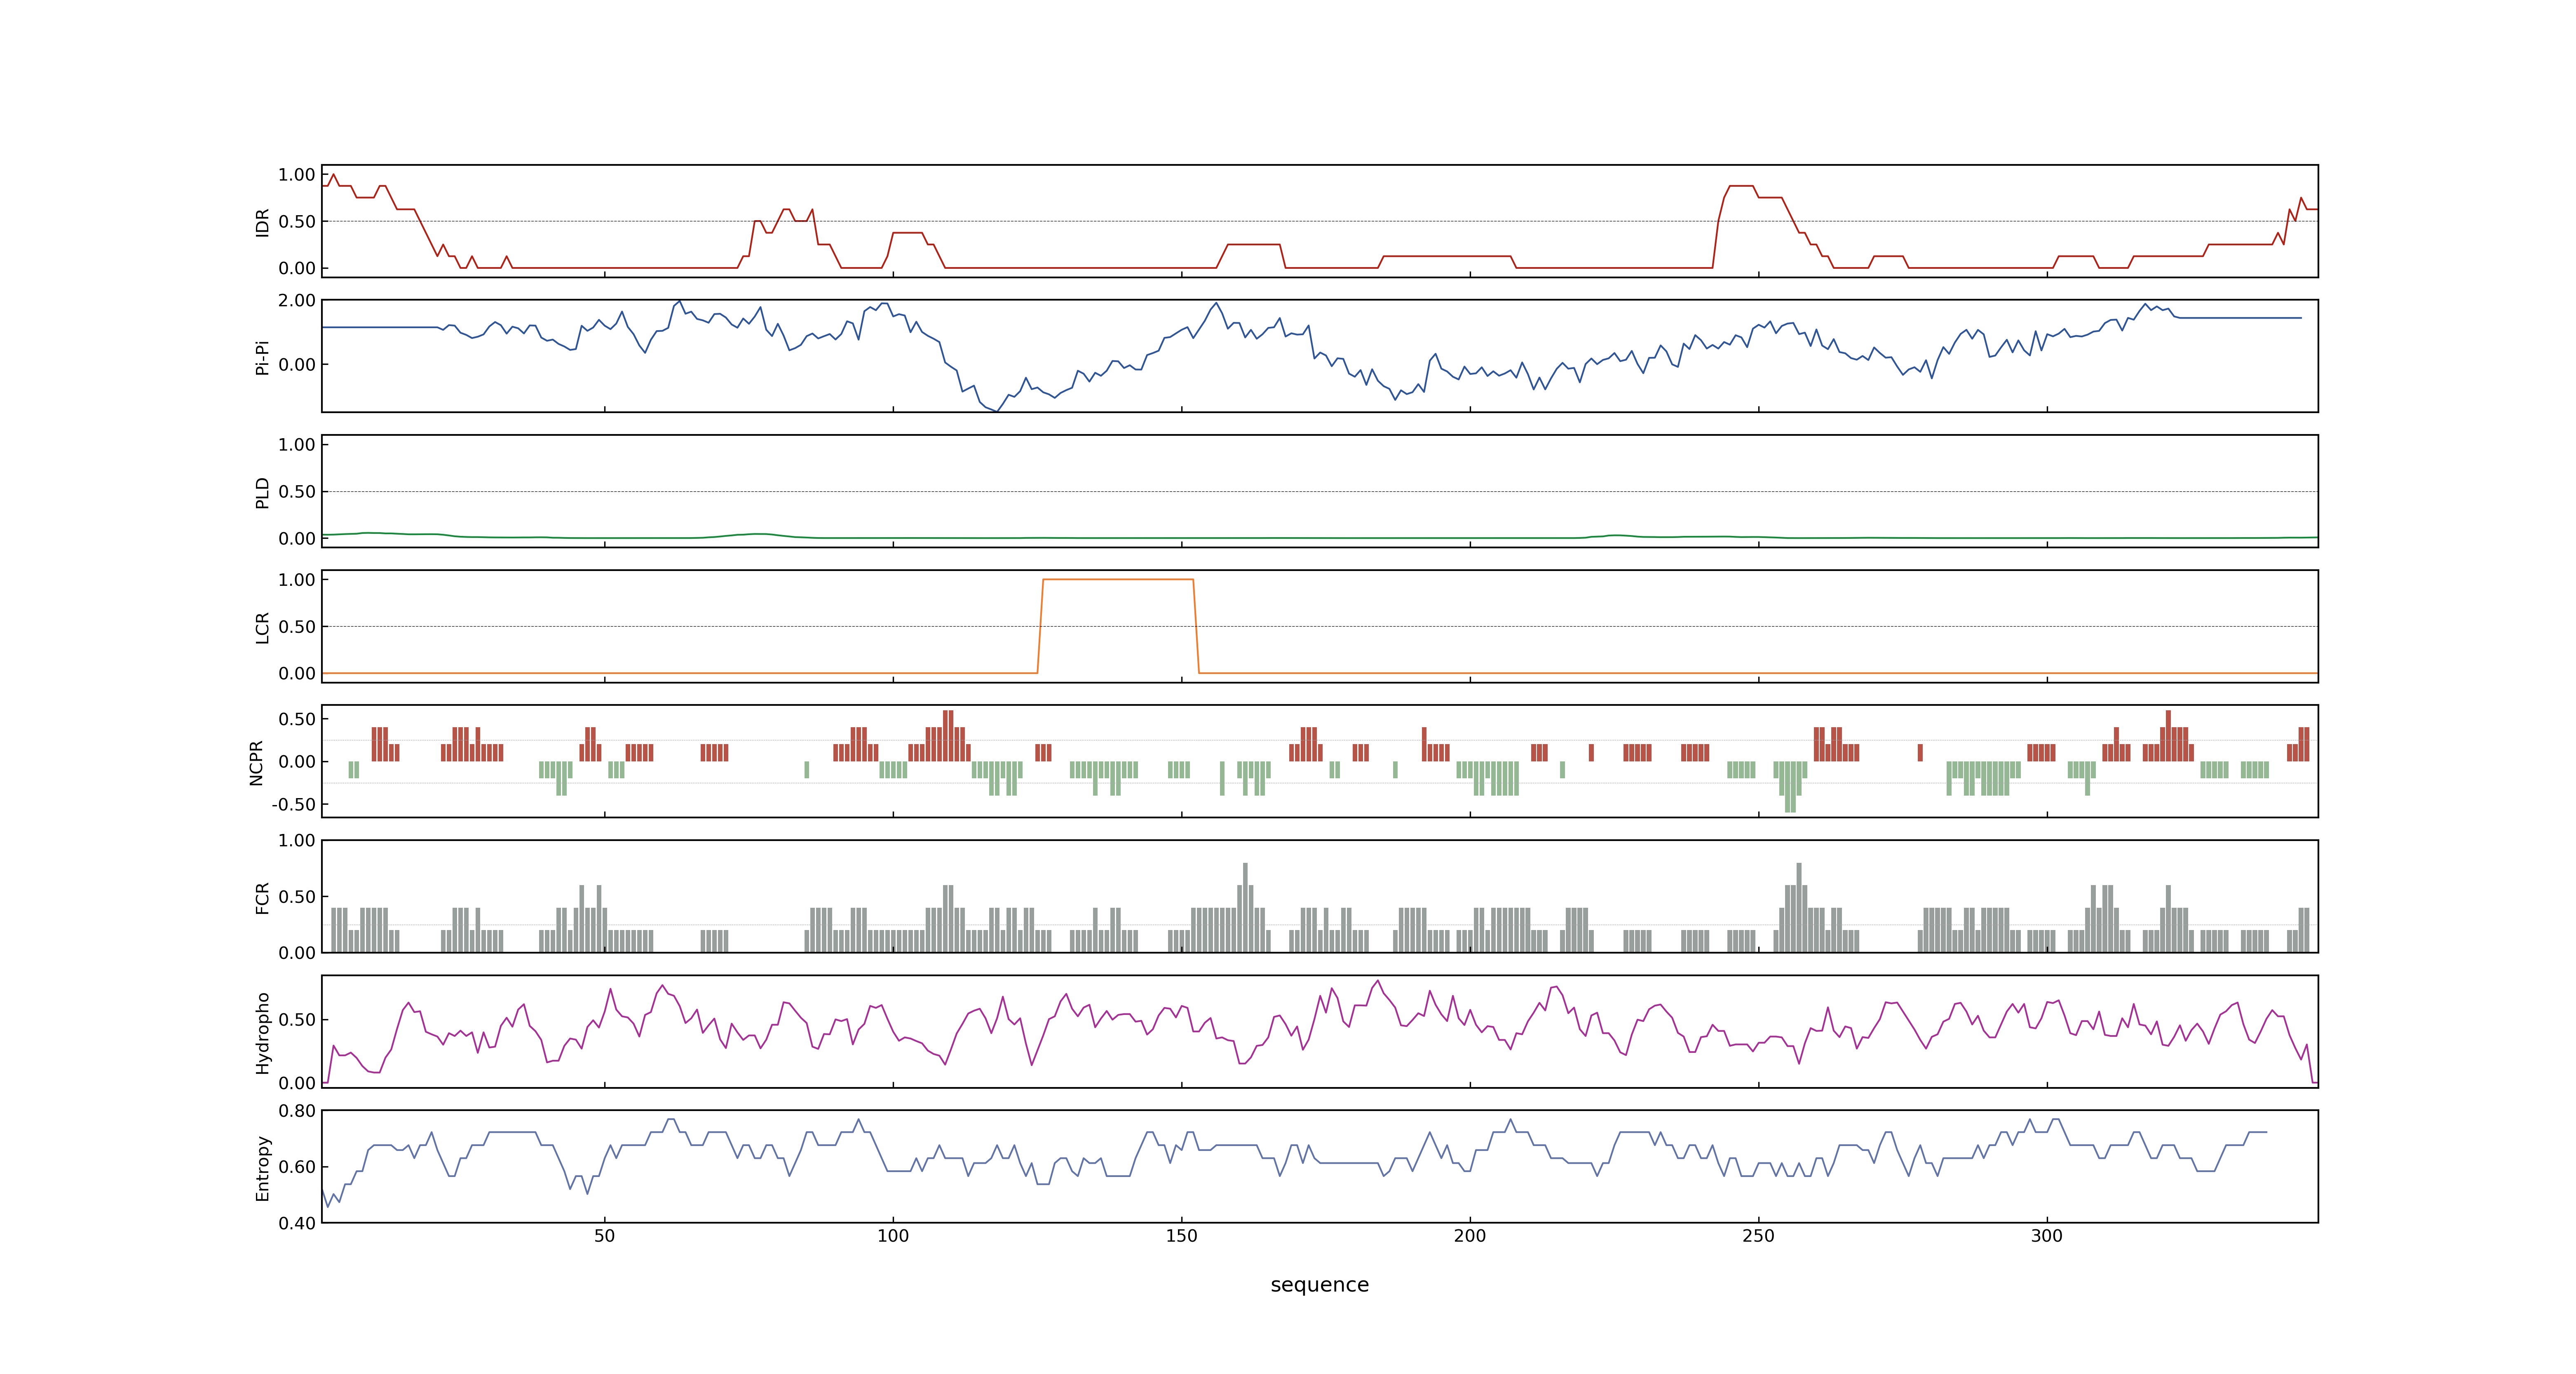Click the x-axis tick label 100
This screenshot has width=2576, height=1374.
[x=893, y=1236]
